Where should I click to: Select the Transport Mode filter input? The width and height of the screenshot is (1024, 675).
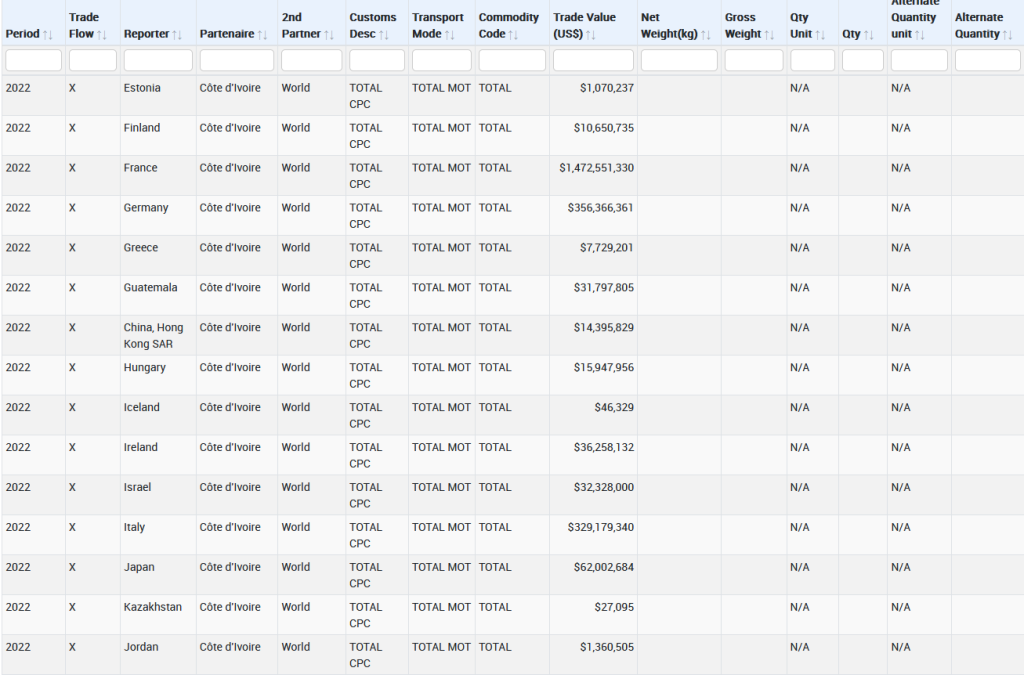tap(441, 60)
